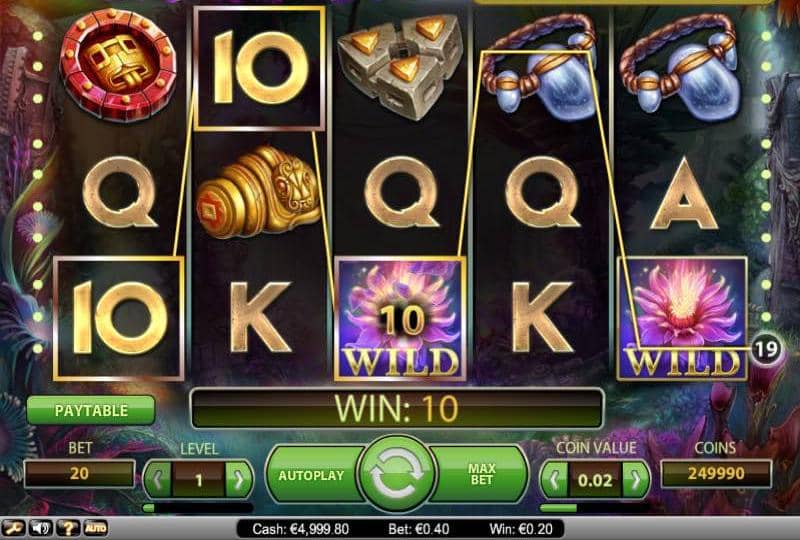Open the wrench settings icon
800x540 pixels.
[13, 528]
